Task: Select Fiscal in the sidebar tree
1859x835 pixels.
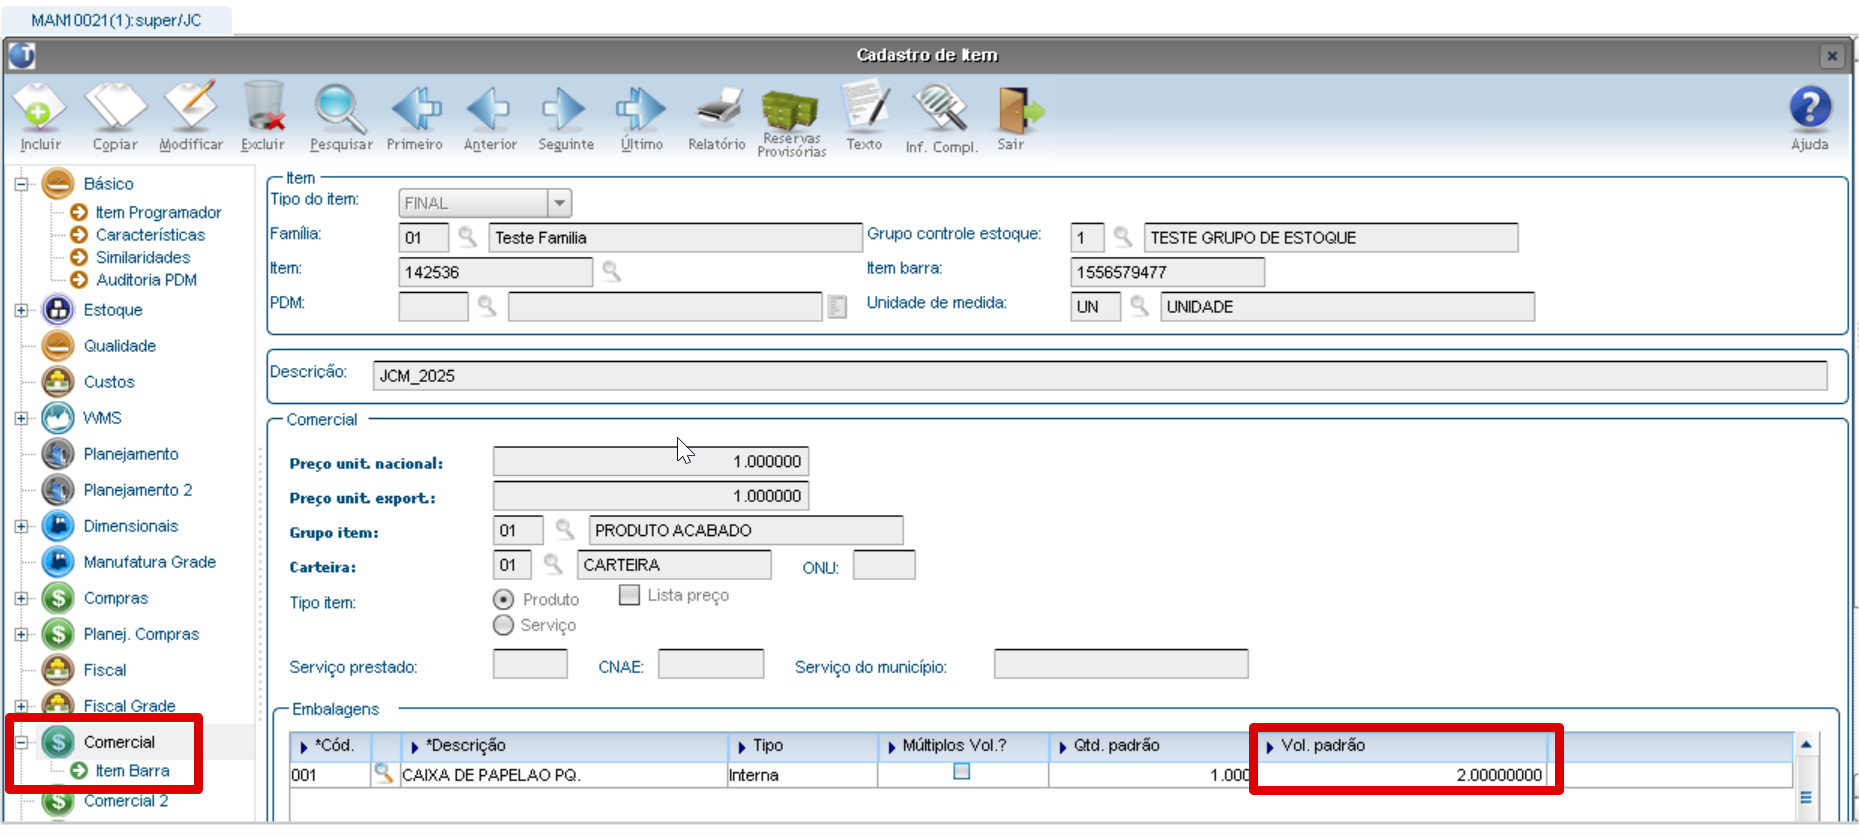Action: pyautogui.click(x=104, y=670)
